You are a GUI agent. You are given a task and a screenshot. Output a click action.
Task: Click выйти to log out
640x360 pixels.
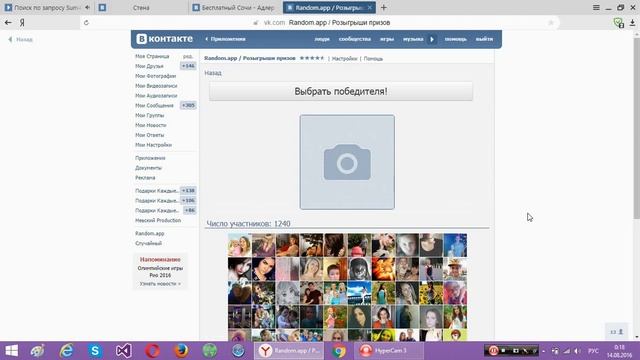484,39
